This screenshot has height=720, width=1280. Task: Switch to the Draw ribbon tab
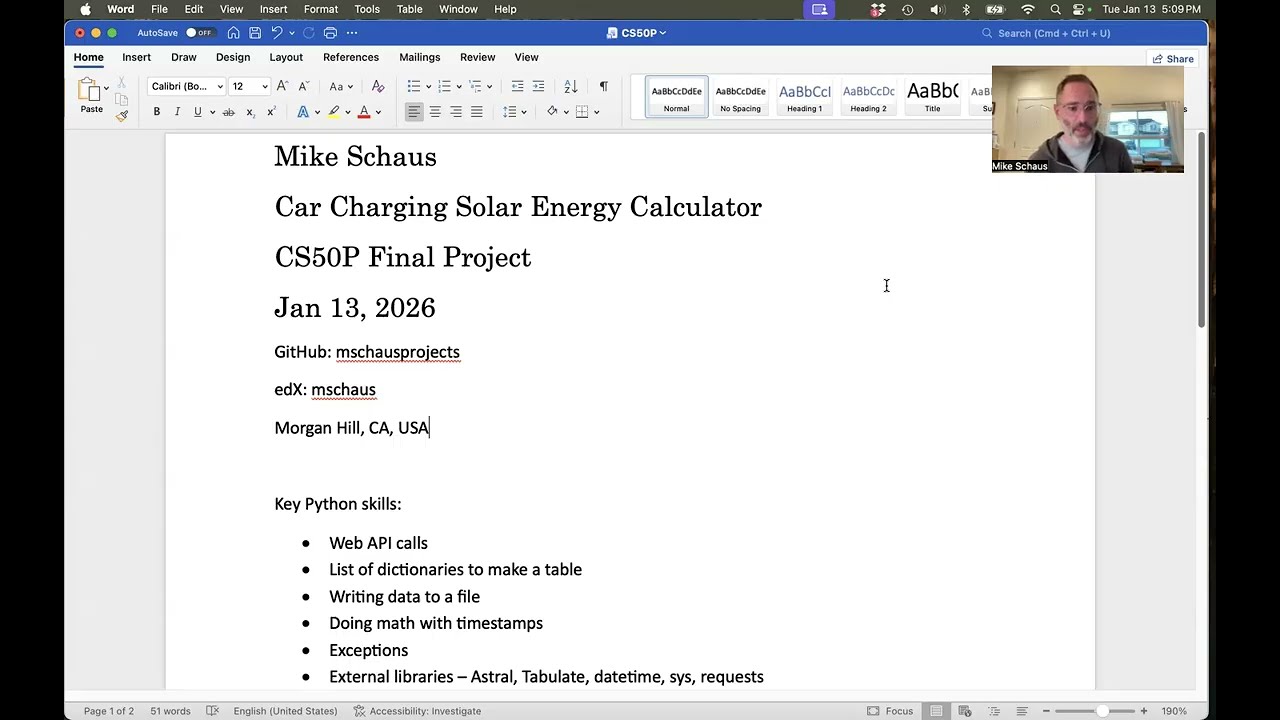click(x=184, y=58)
